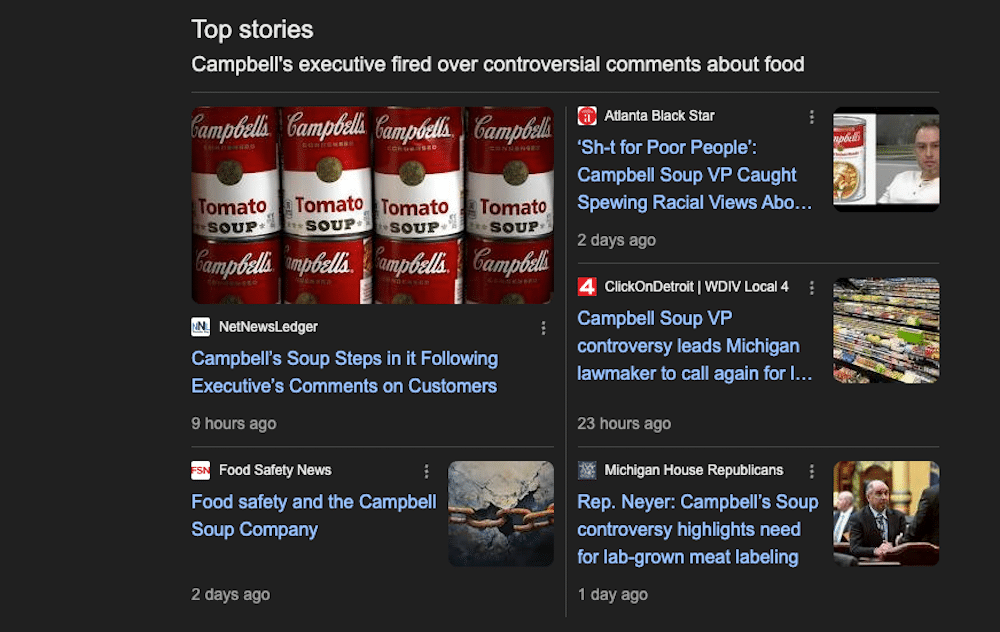This screenshot has height=632, width=1000.
Task: Click the Atlanta Black Star favicon
Action: (x=587, y=116)
